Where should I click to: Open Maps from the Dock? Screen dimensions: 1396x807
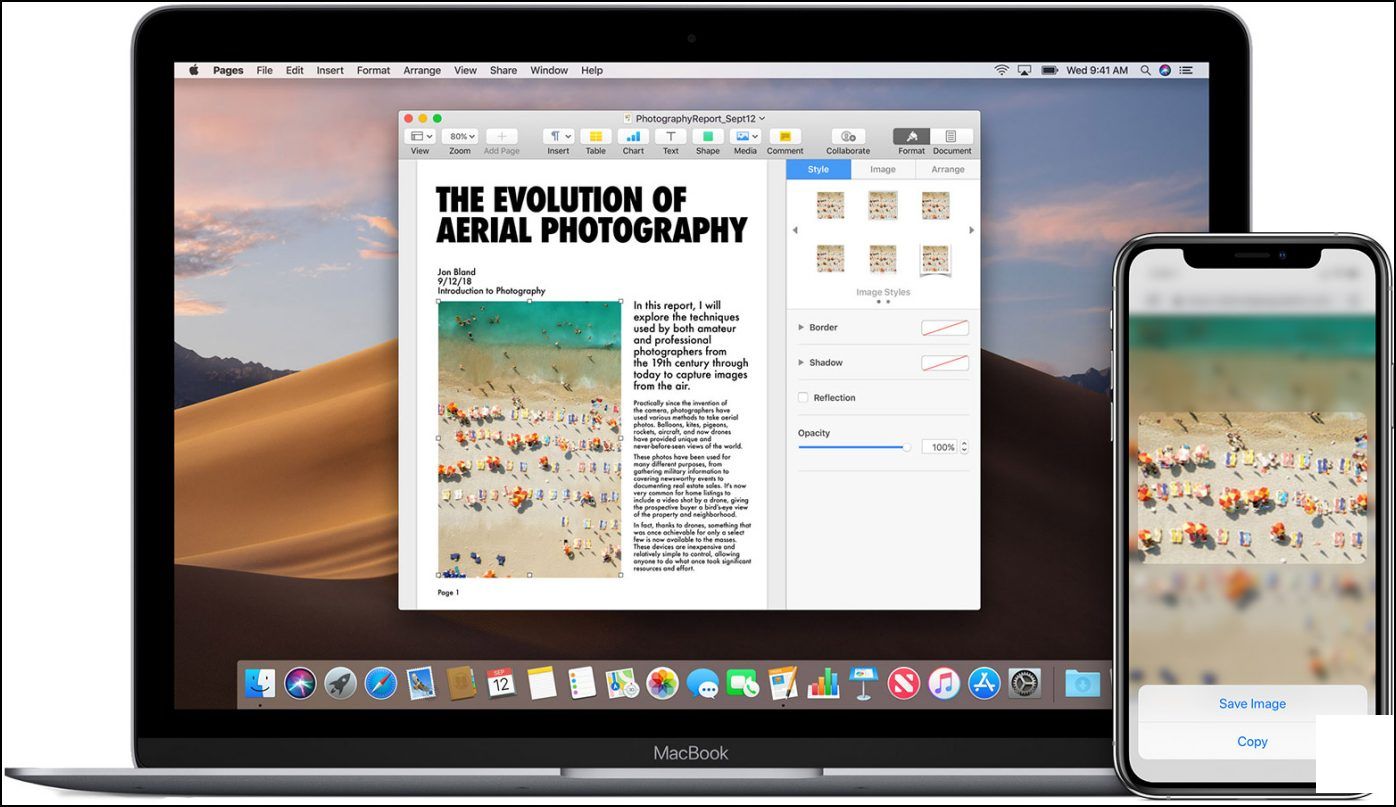coord(621,683)
